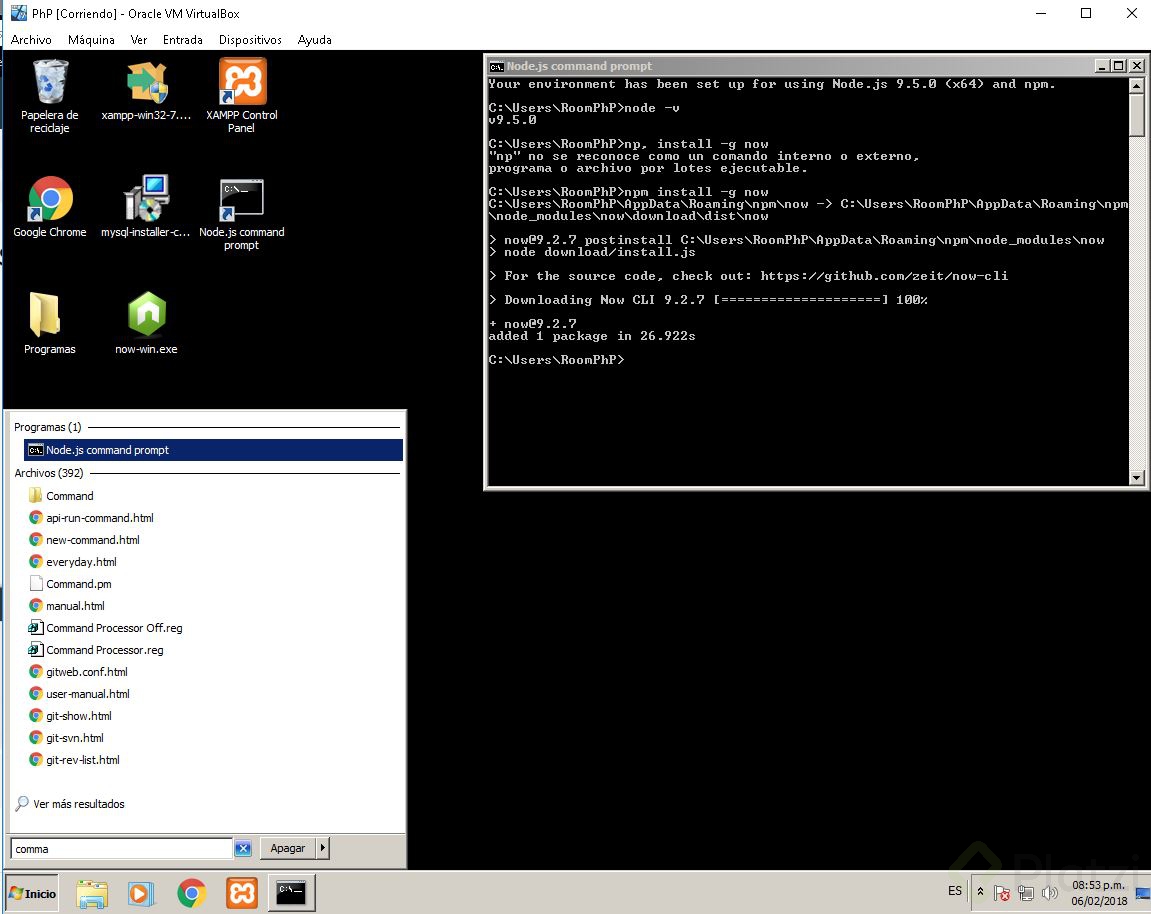Viewport: 1151px width, 914px height.
Task: Minimize the Node.js command prompt window
Action: (x=1102, y=66)
